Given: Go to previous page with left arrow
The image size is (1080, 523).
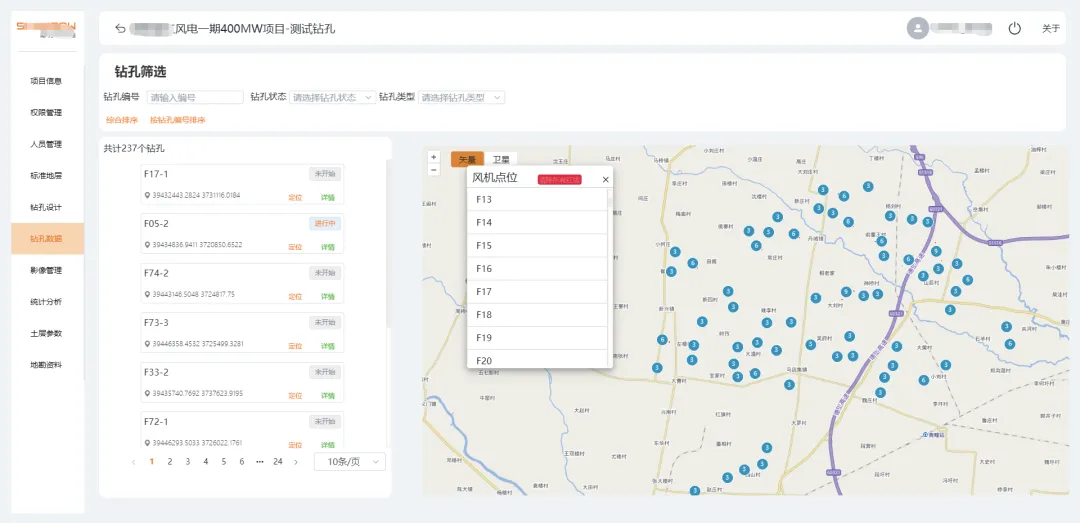Looking at the screenshot, I should click(134, 462).
